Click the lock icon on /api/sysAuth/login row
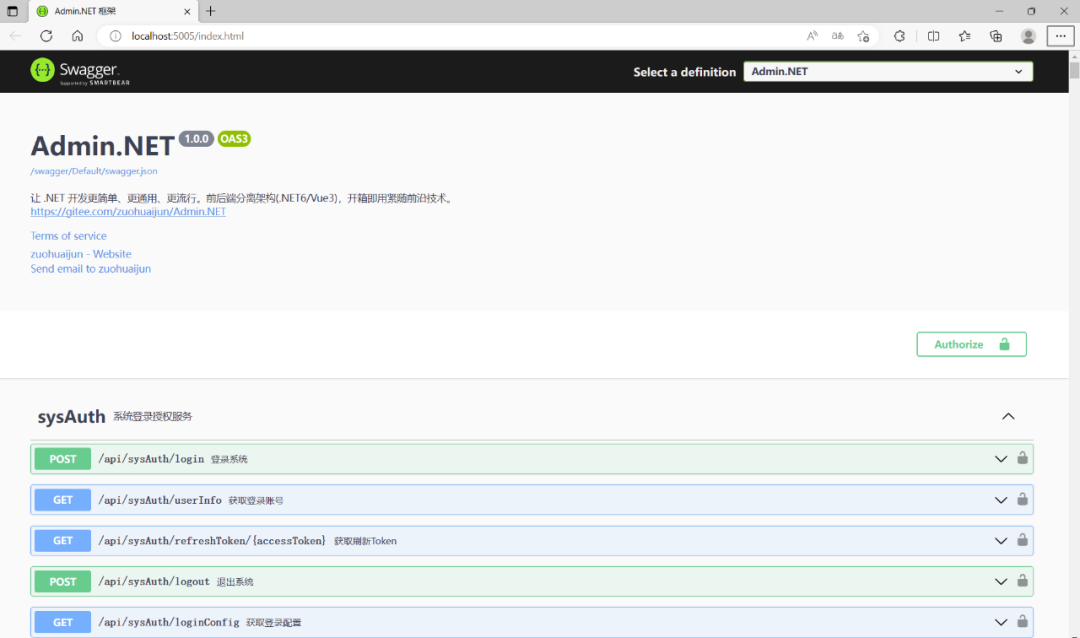The image size is (1080, 638). (x=1022, y=458)
